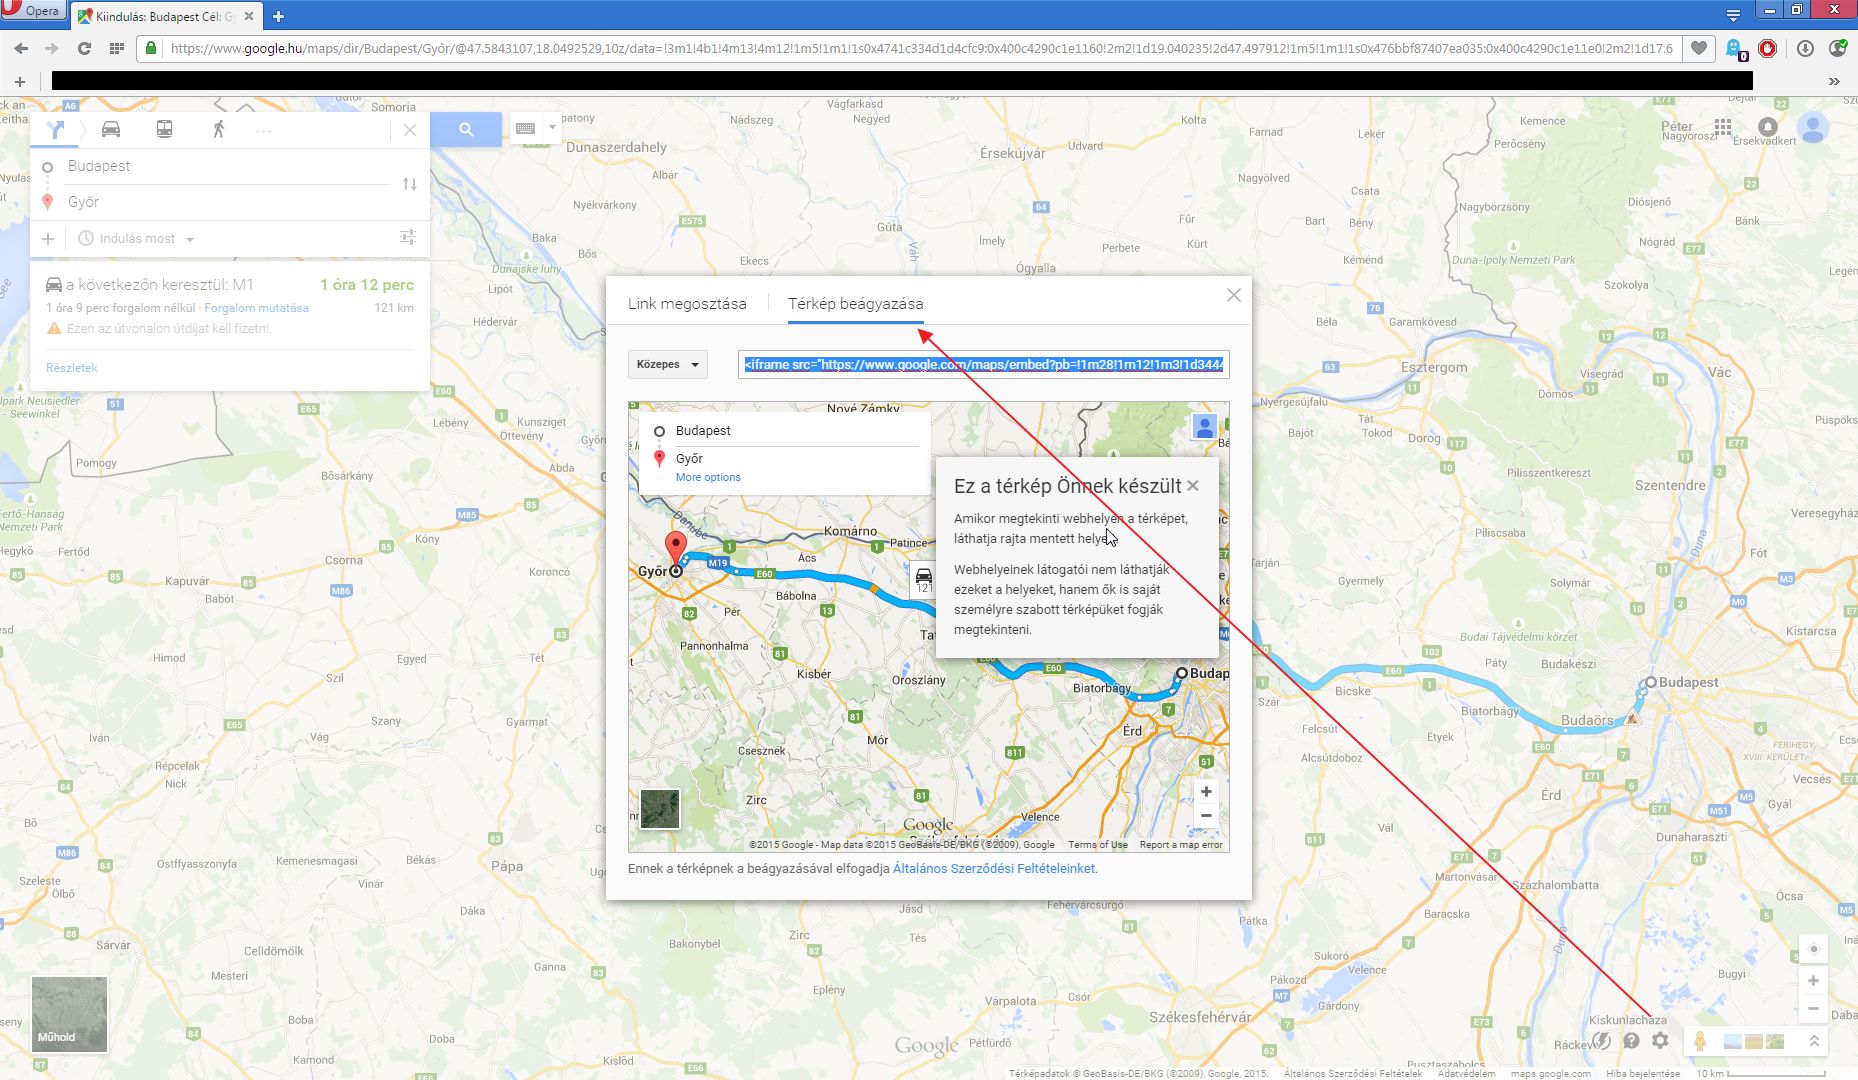Reload the page with refresh icon

coord(84,48)
